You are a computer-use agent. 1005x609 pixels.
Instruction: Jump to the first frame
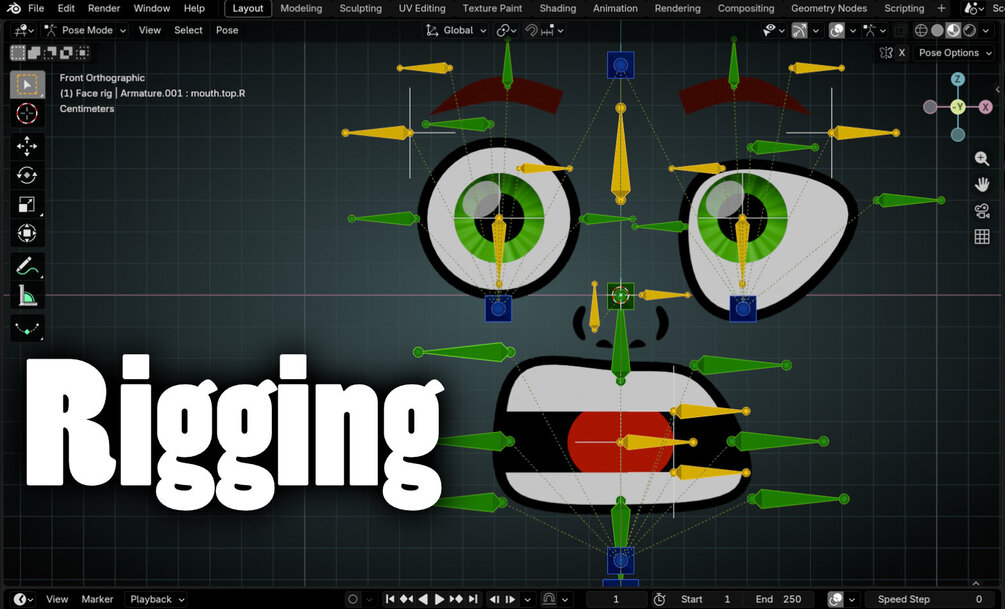pos(390,599)
